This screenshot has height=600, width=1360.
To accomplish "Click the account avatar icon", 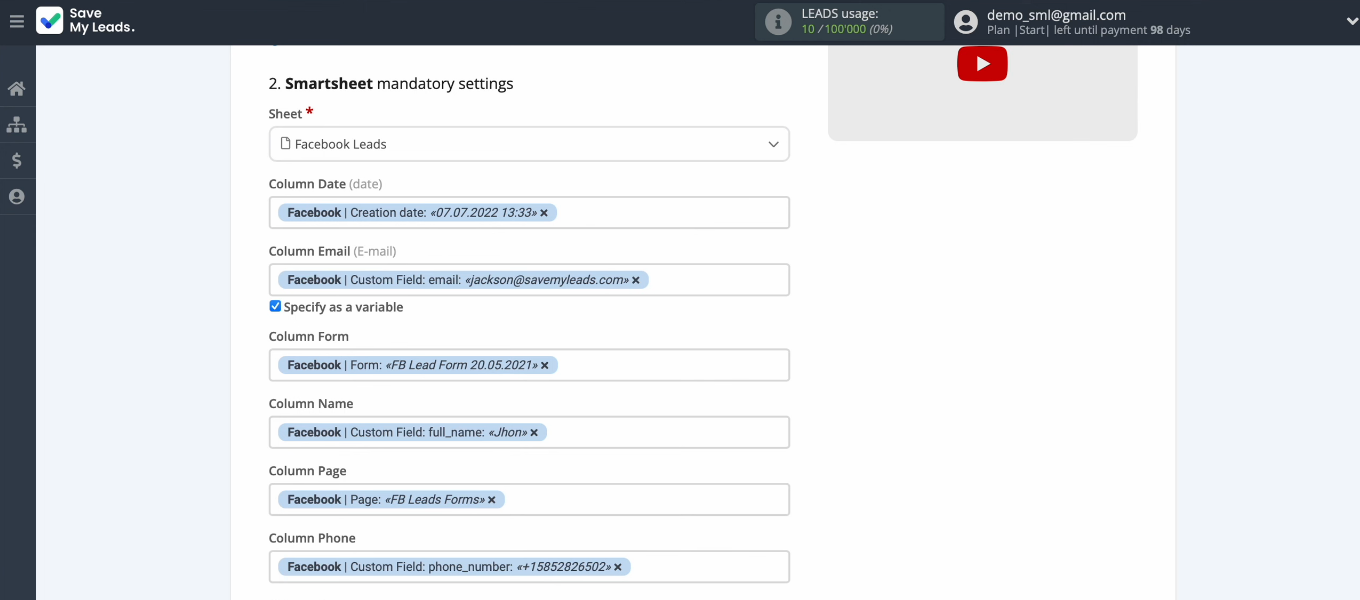I will pyautogui.click(x=965, y=22).
